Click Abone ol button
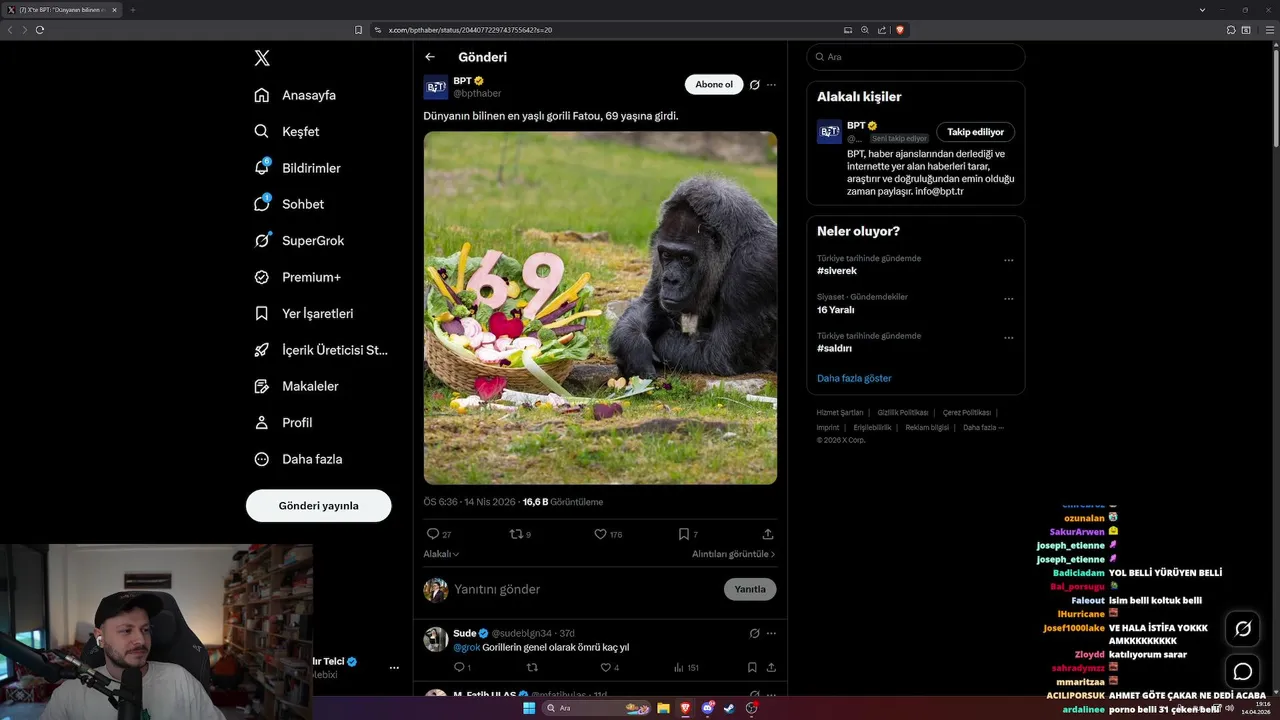This screenshot has height=720, width=1280. (x=714, y=85)
